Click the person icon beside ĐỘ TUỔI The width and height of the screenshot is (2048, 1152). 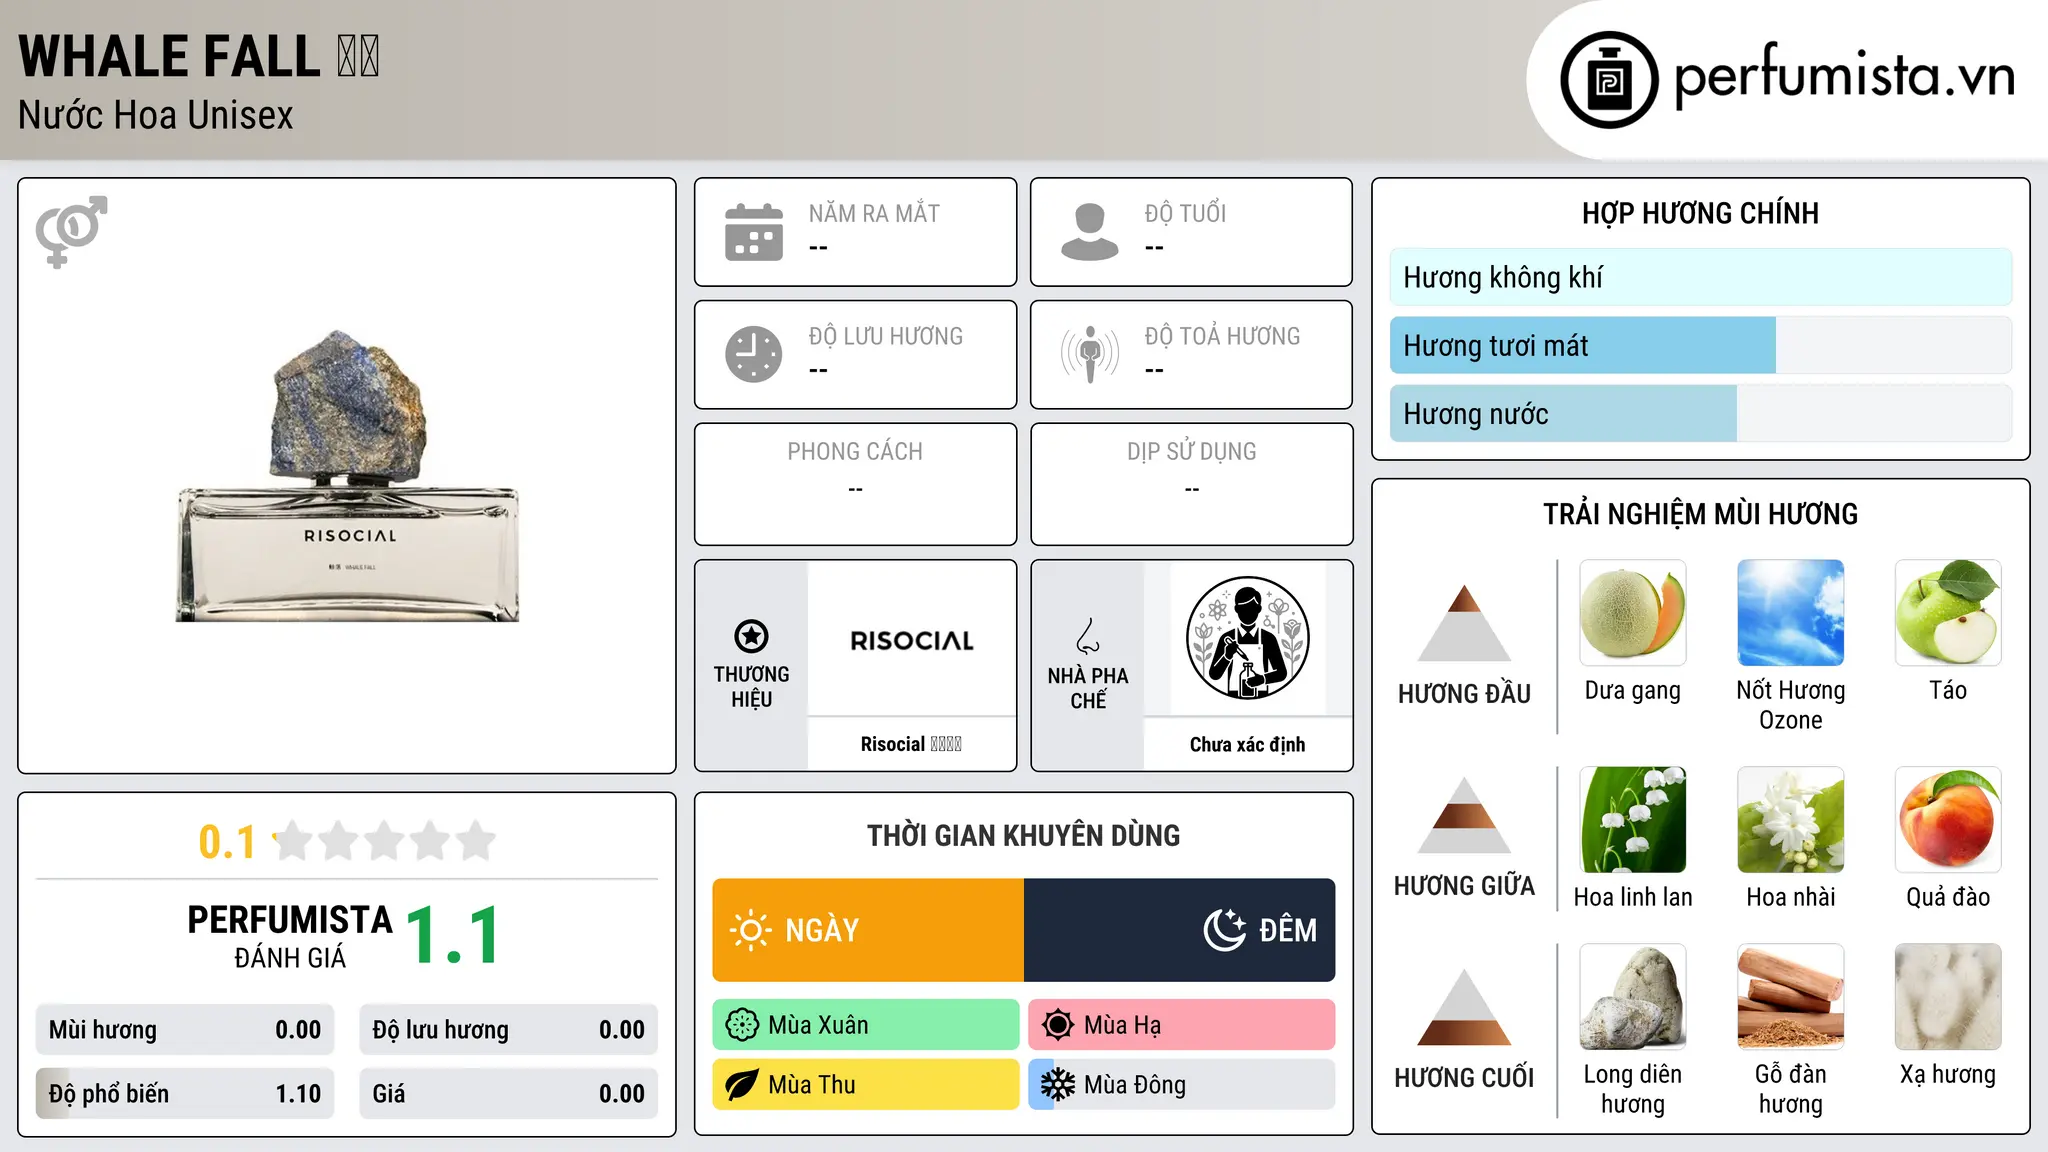coord(1090,232)
